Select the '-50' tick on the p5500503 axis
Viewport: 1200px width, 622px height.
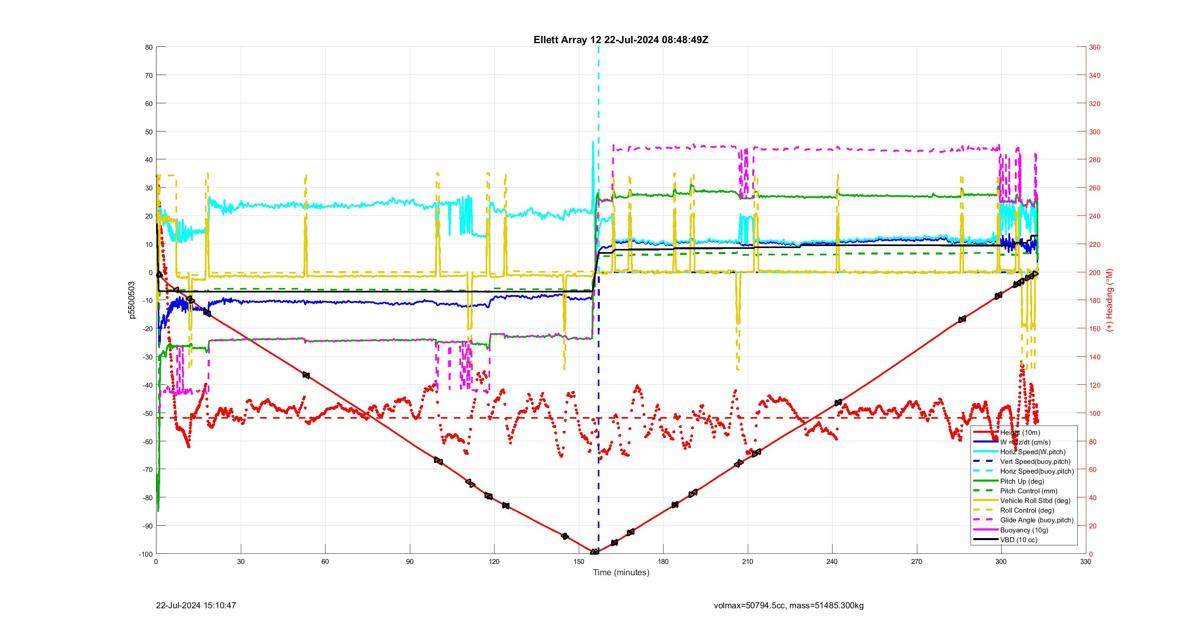(x=146, y=413)
